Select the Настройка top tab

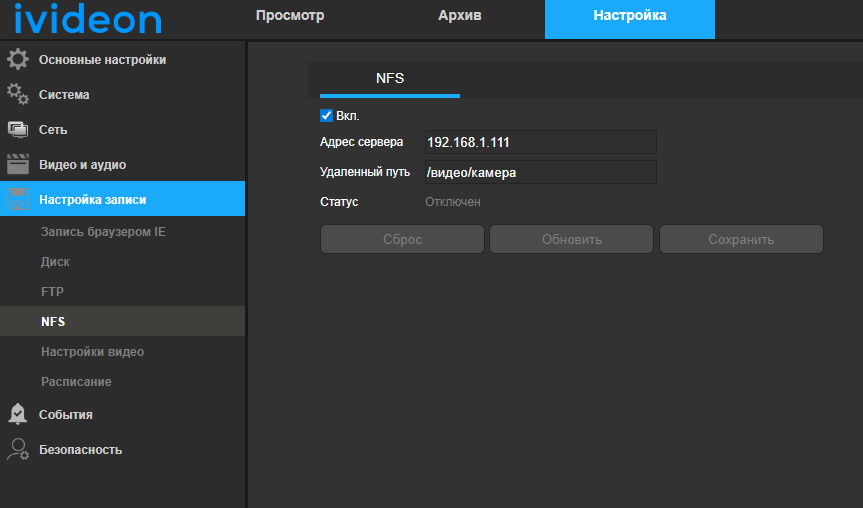pos(629,16)
